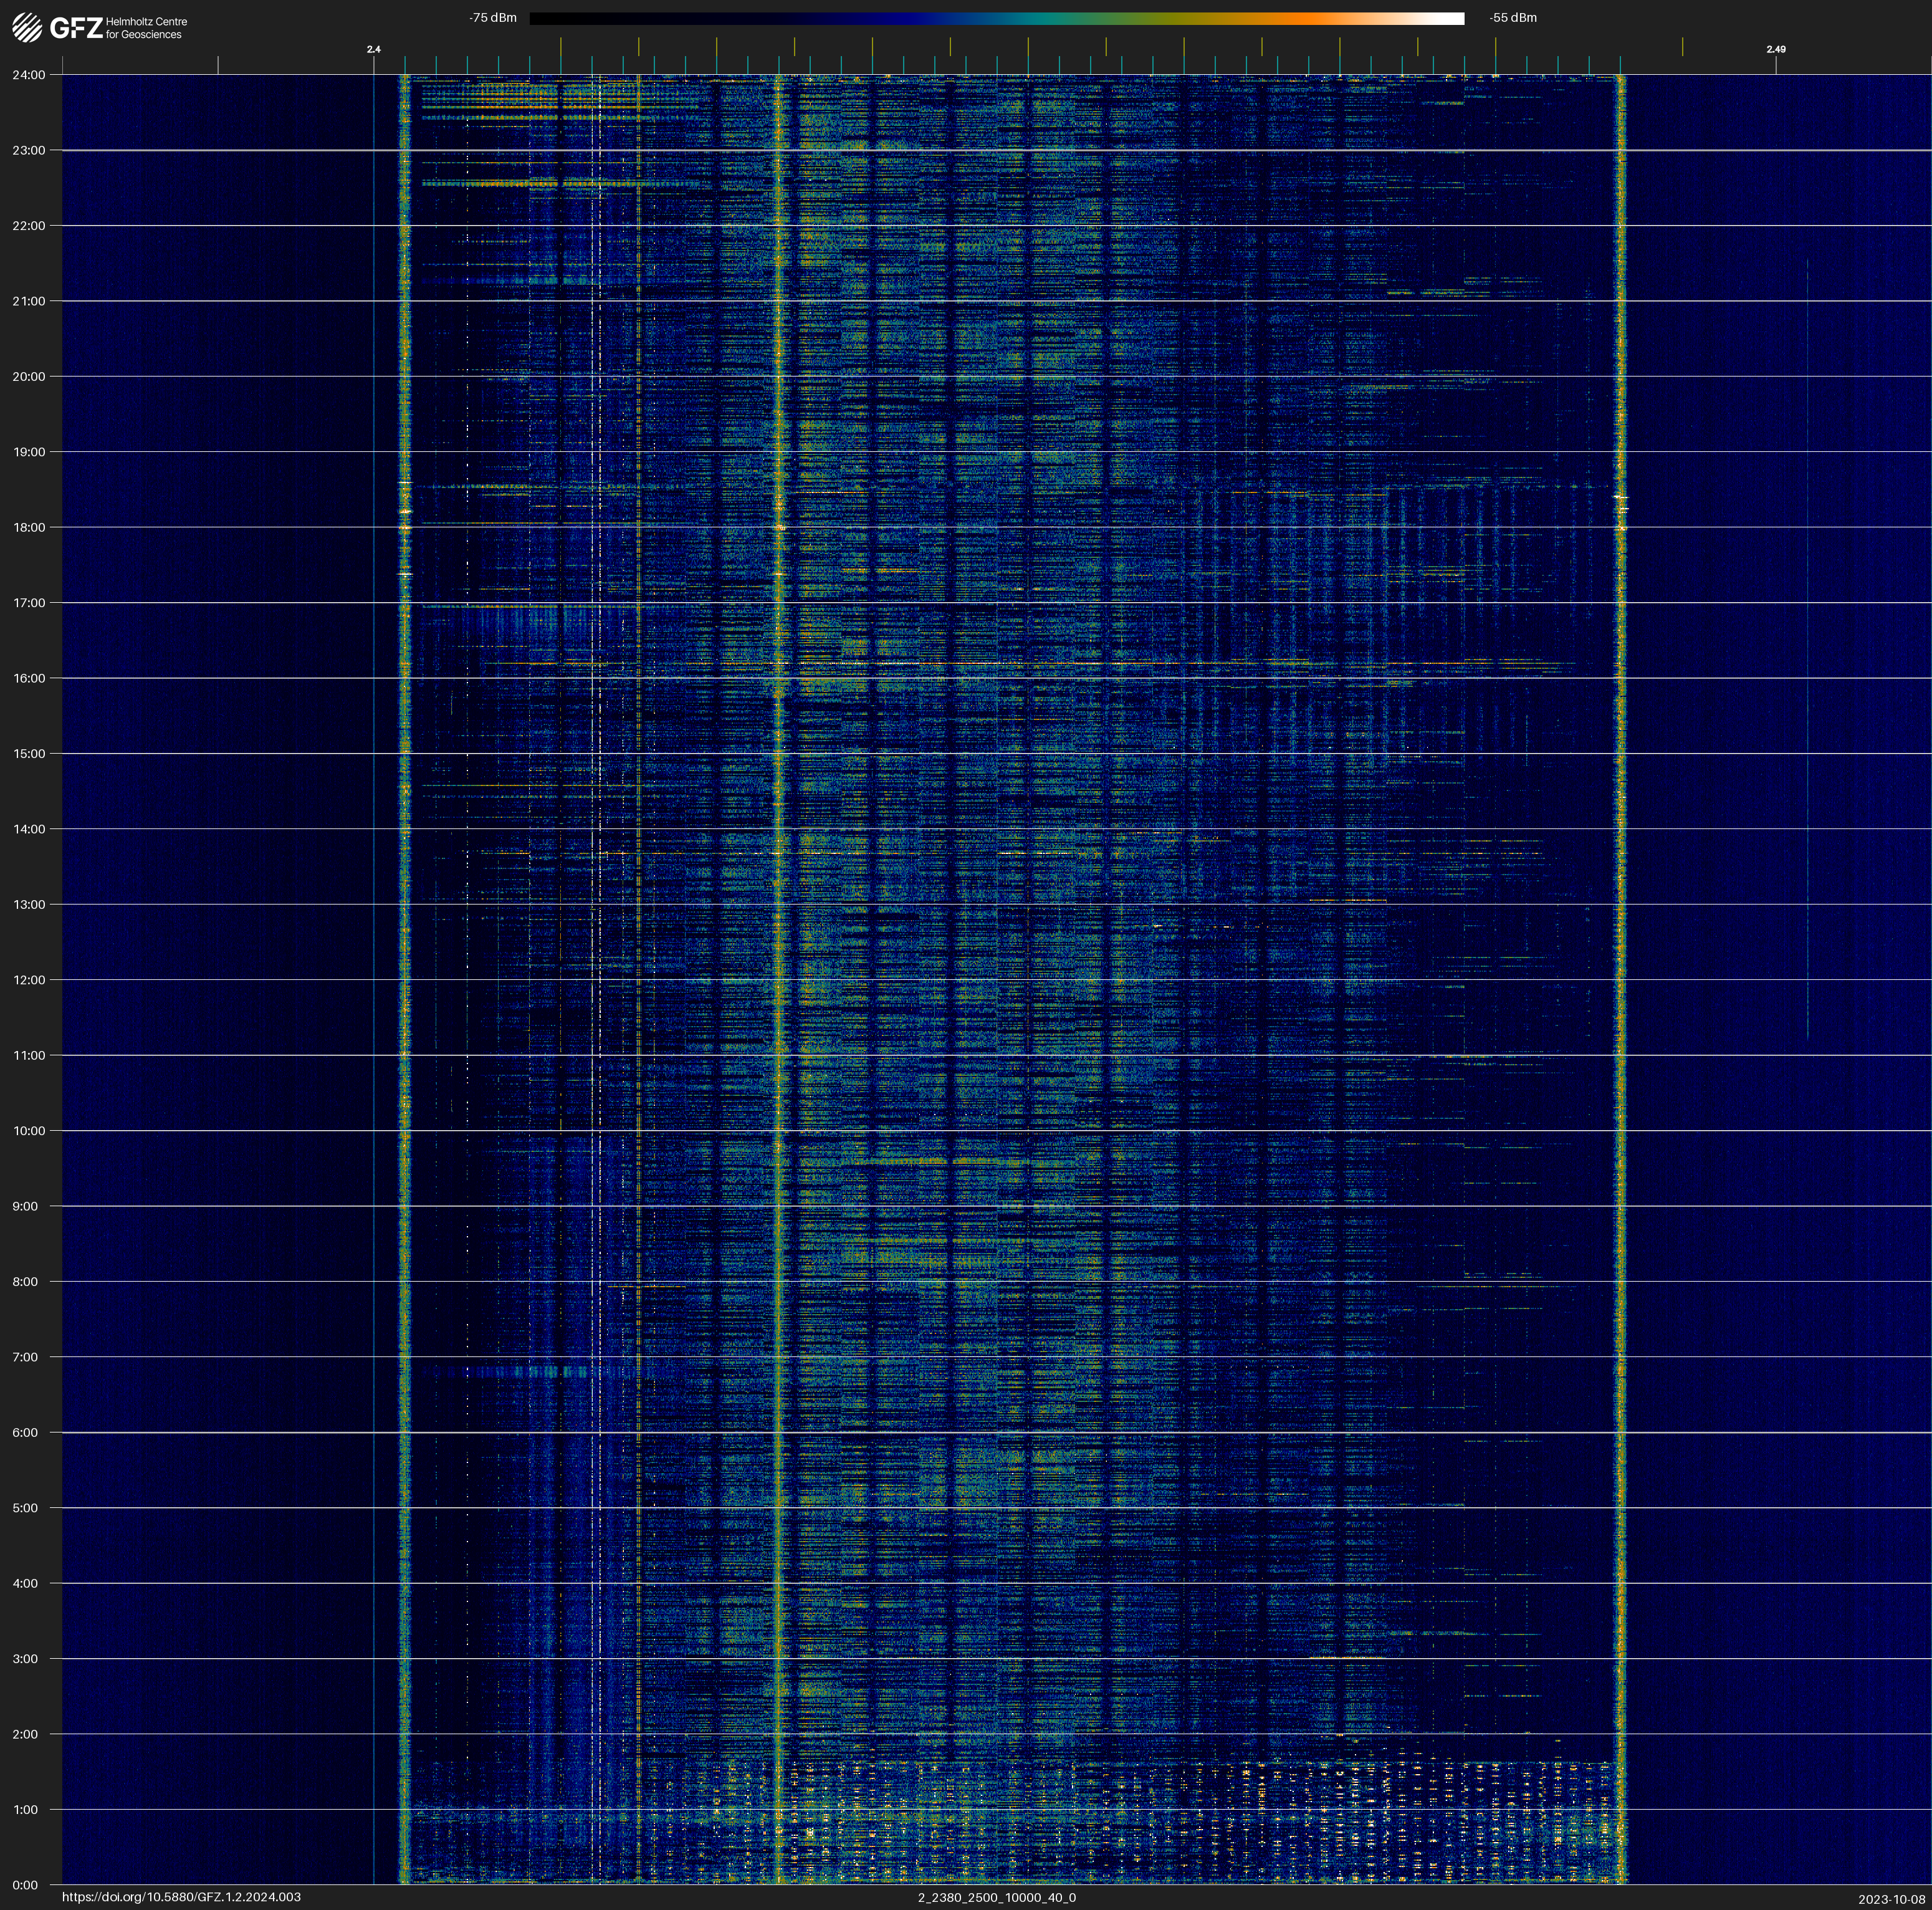Click the 2_2380_2500_10000_40_0 file name label

[996, 1897]
